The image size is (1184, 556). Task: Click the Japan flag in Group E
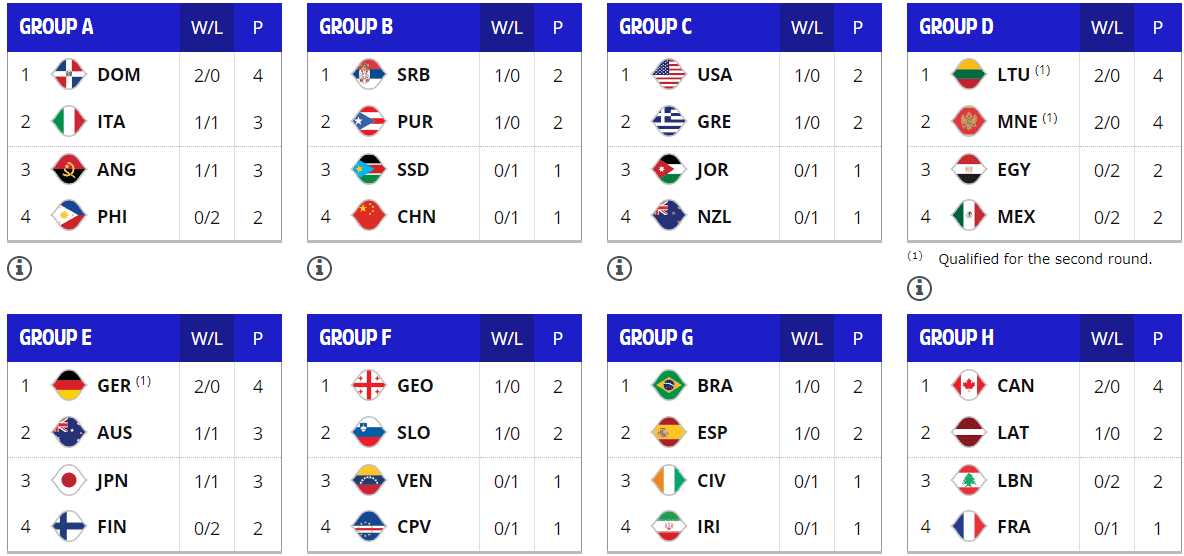tap(69, 481)
